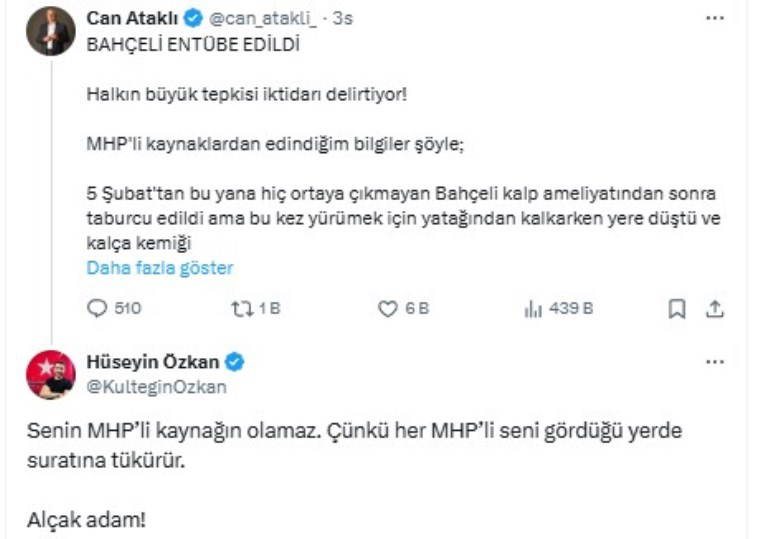Click Hüseyin Özkan's profile avatar

[50, 374]
